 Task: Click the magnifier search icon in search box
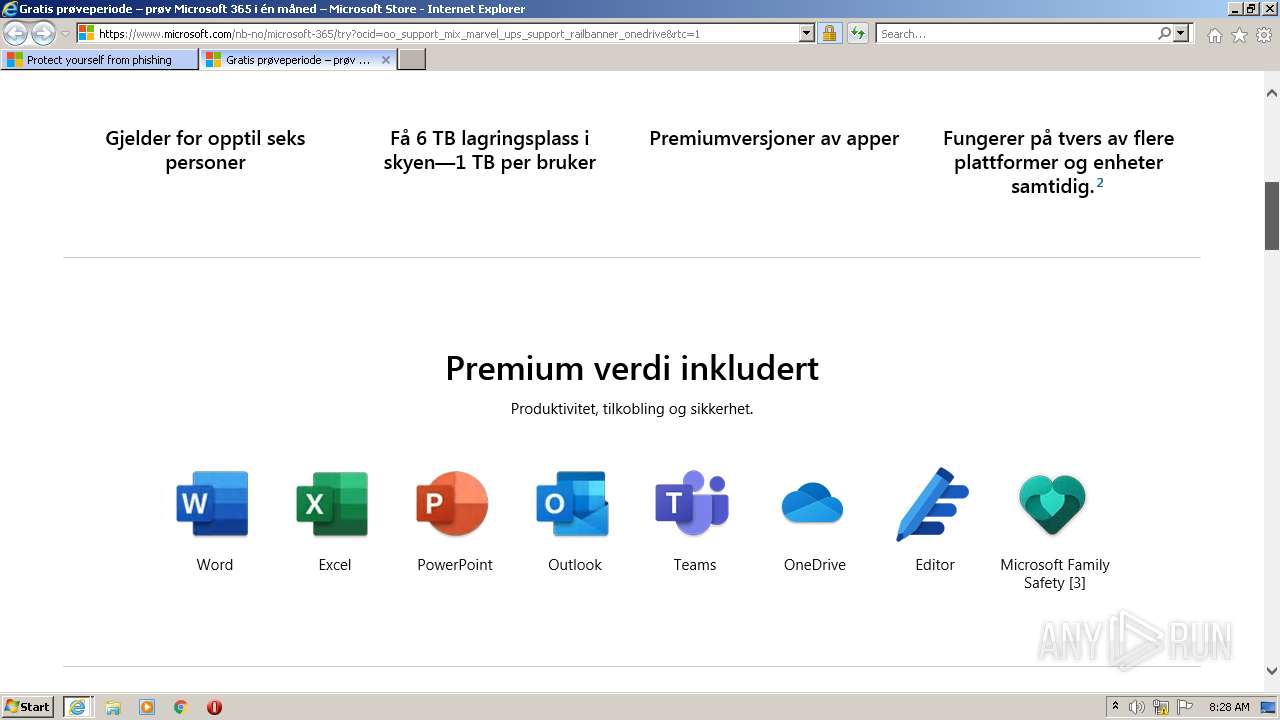tap(1164, 33)
